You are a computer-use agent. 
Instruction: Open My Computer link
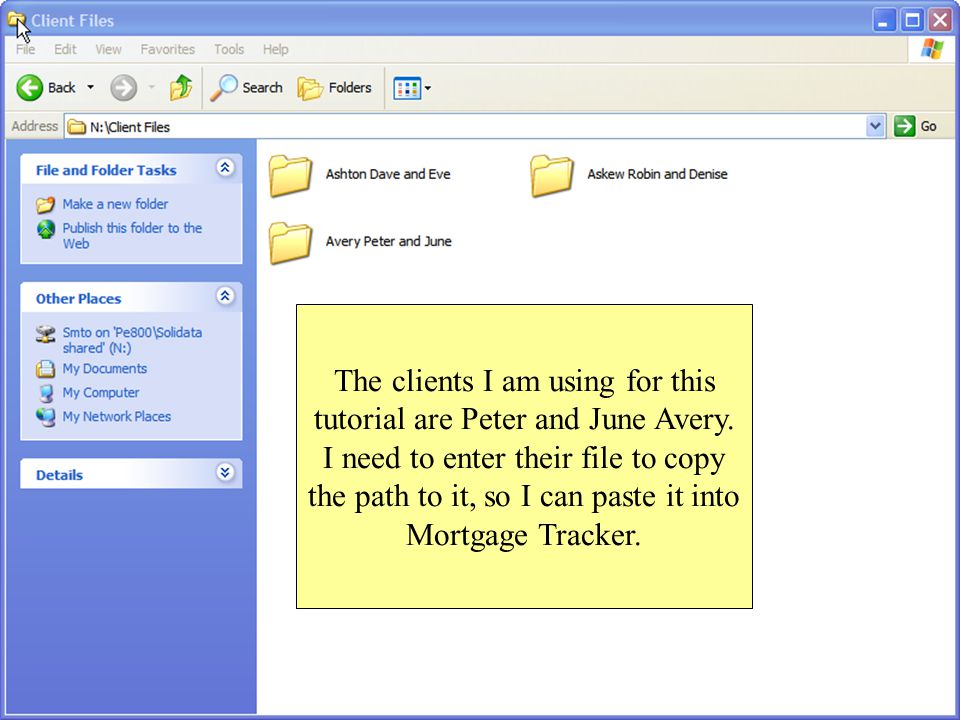(101, 392)
